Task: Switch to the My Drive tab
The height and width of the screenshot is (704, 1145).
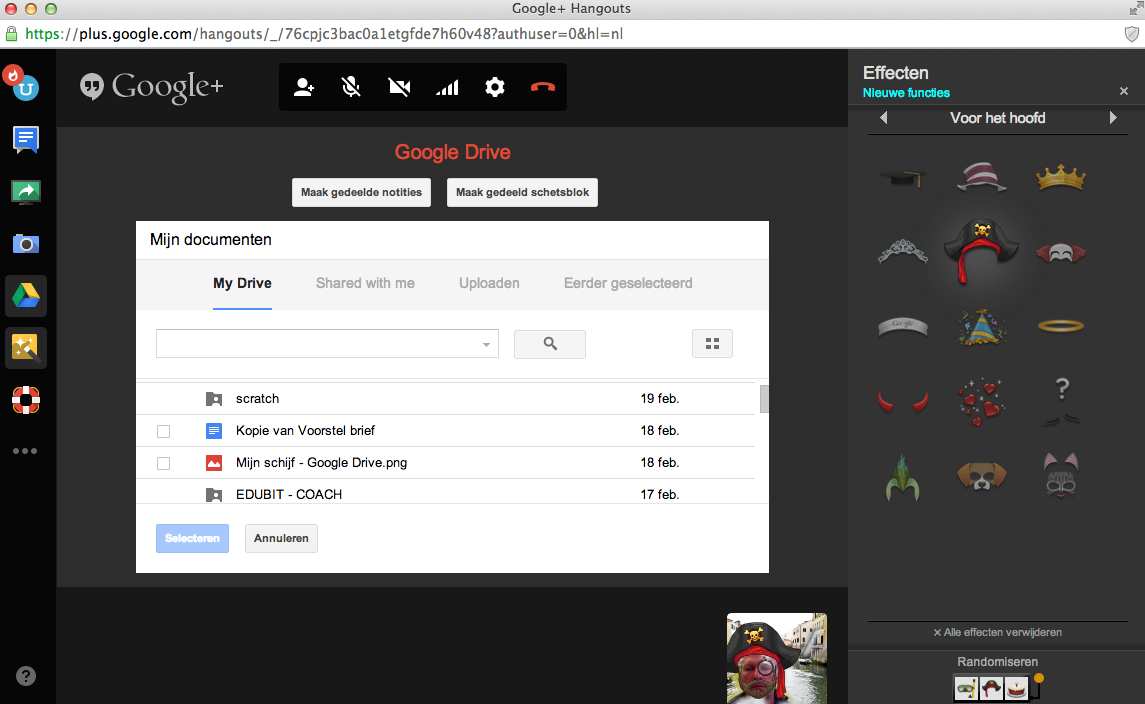Action: pos(242,283)
